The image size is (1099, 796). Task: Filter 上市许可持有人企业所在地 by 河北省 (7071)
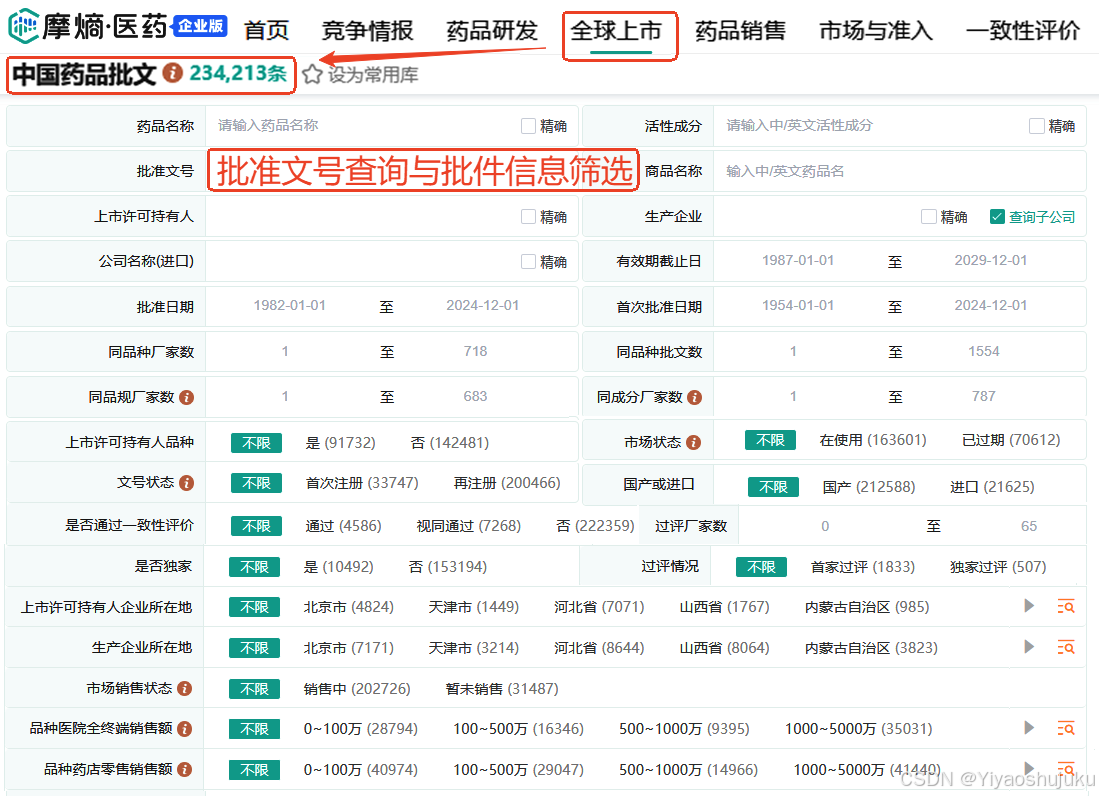click(599, 607)
